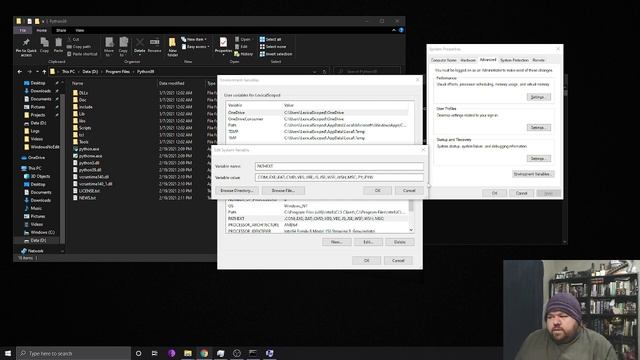Click Performance Settings button
The width and height of the screenshot is (640, 360).
pyautogui.click(x=538, y=97)
